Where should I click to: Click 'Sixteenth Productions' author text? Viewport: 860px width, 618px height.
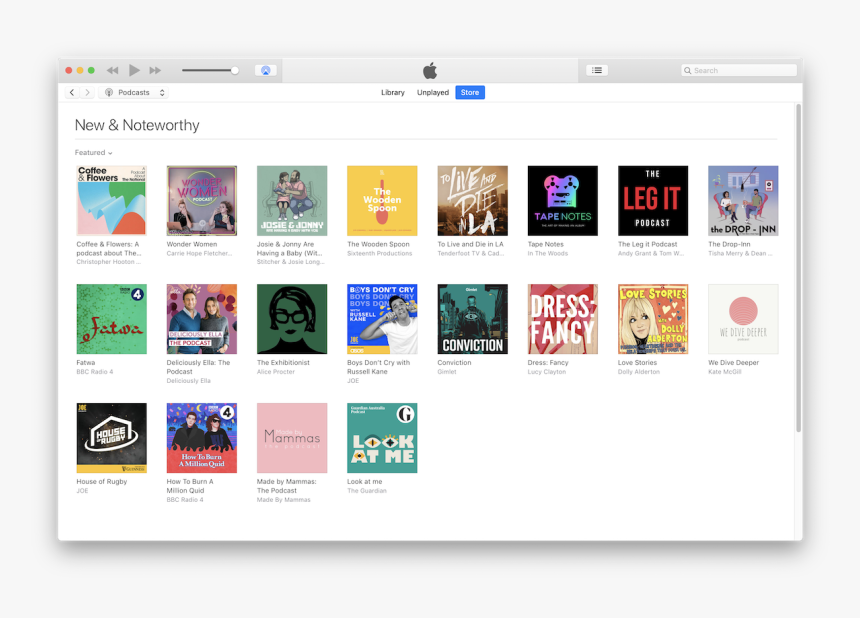click(x=380, y=253)
